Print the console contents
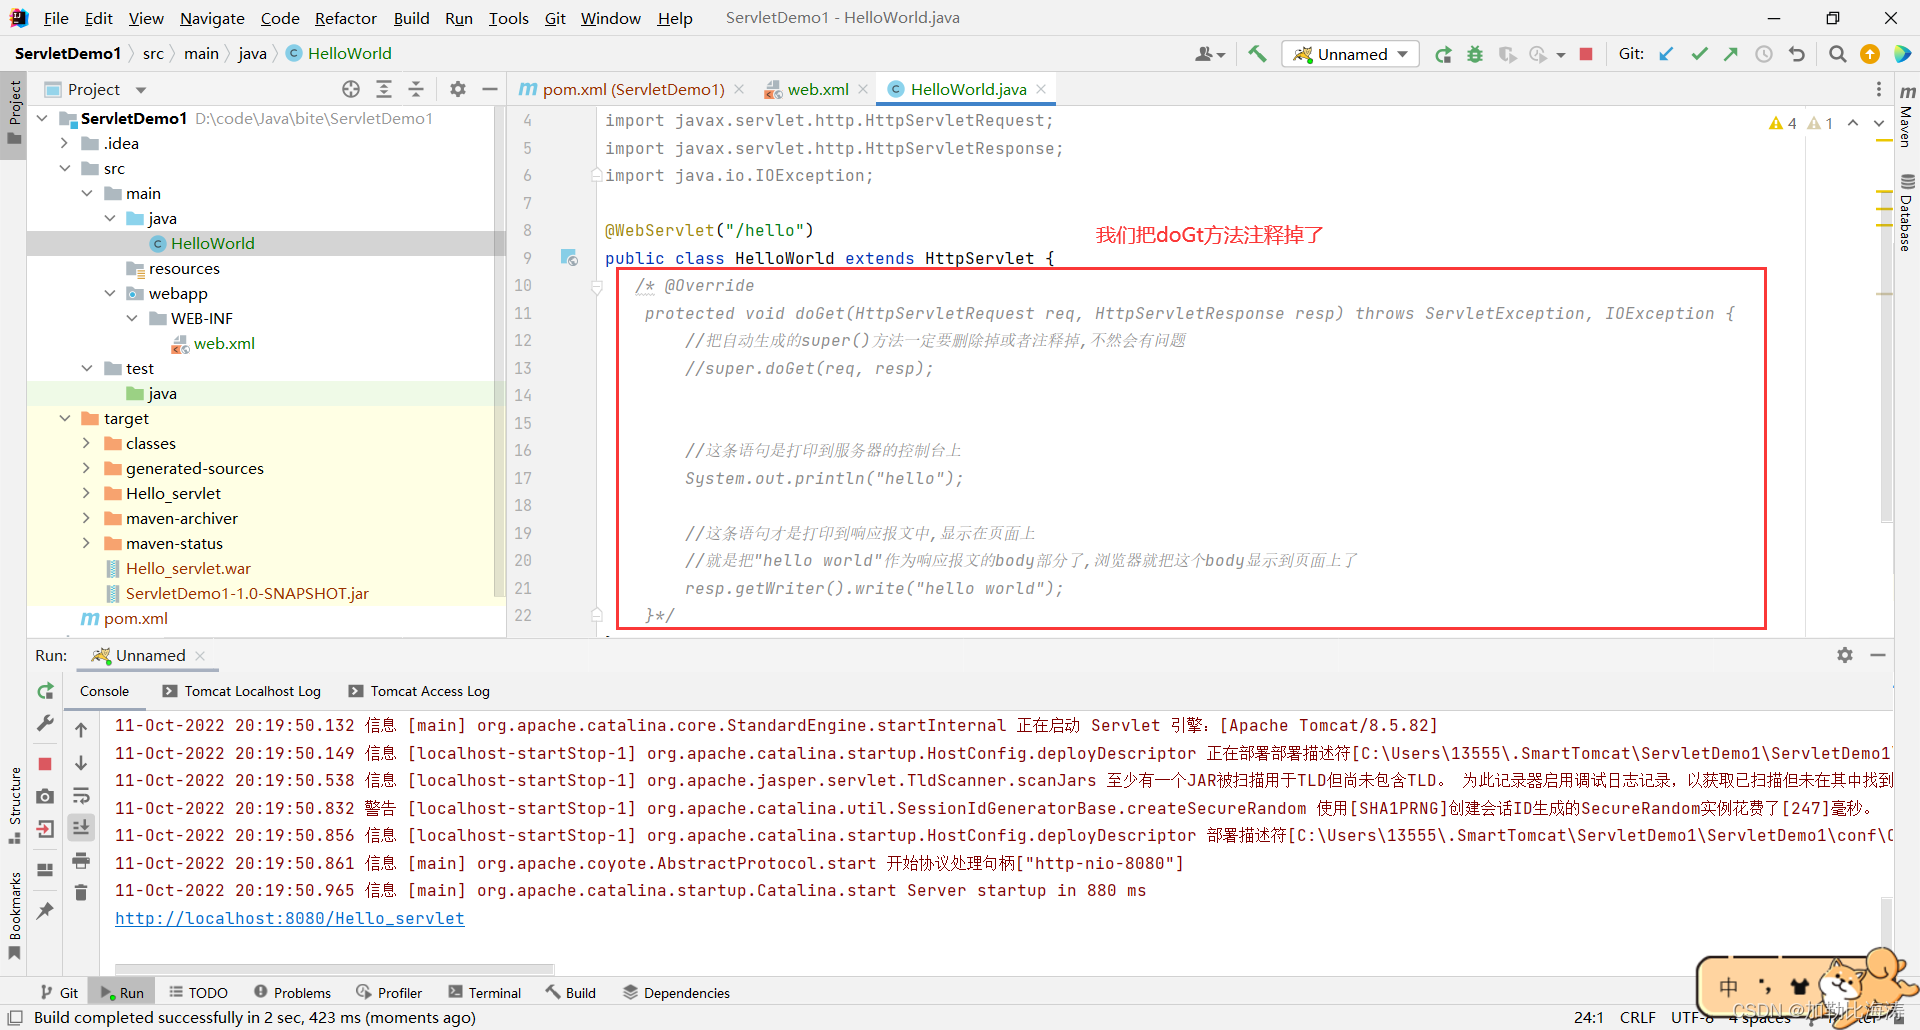 click(81, 861)
